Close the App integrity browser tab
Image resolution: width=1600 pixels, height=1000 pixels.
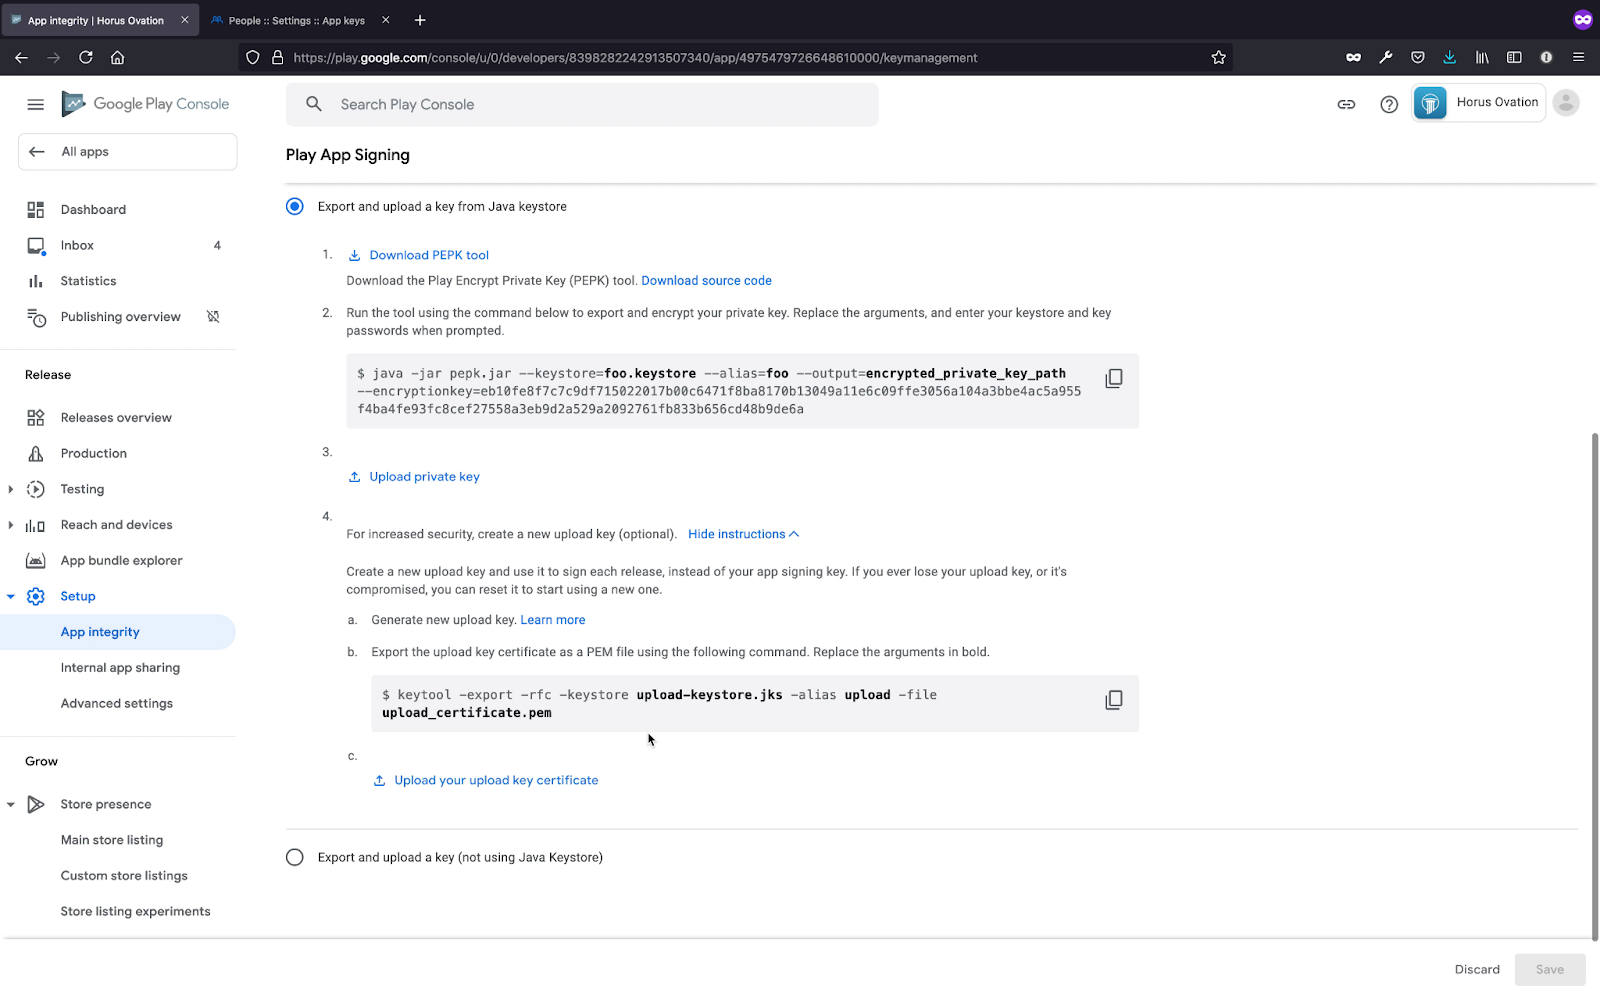tap(185, 20)
